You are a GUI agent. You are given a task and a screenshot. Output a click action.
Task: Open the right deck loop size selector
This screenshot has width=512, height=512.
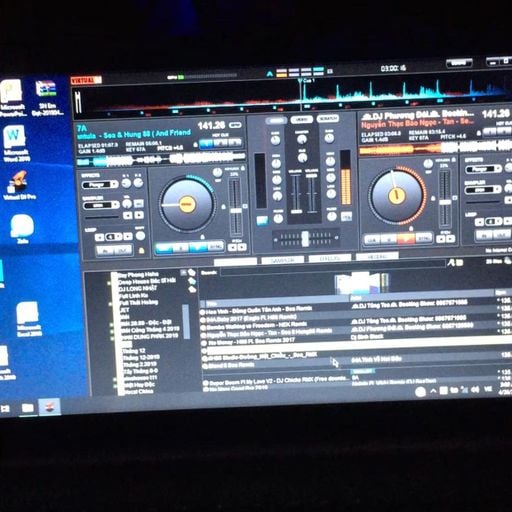494,221
